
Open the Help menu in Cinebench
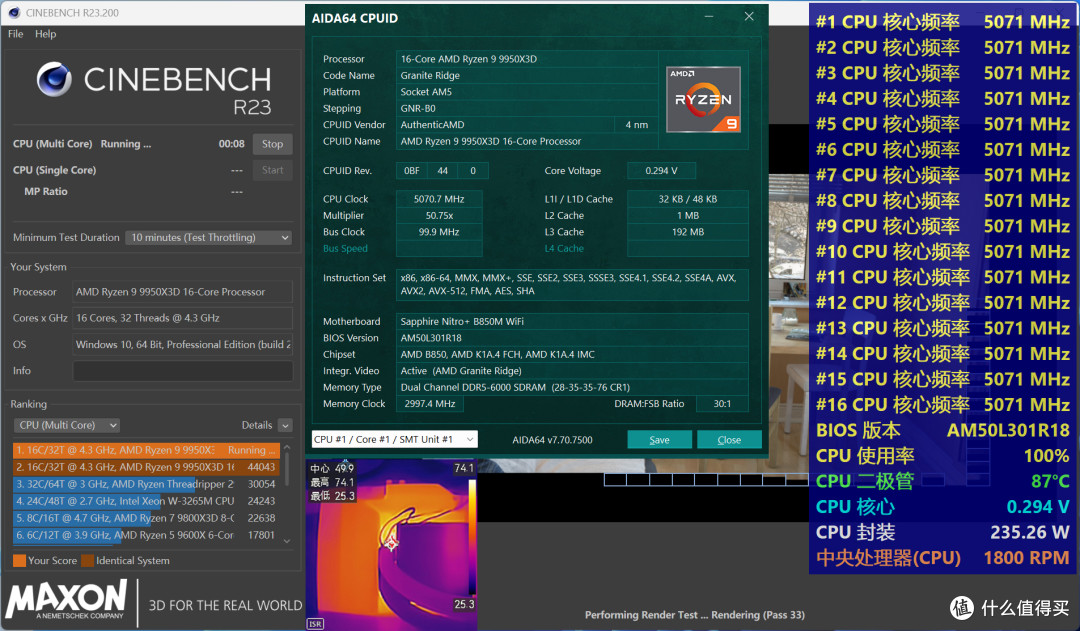[x=45, y=34]
